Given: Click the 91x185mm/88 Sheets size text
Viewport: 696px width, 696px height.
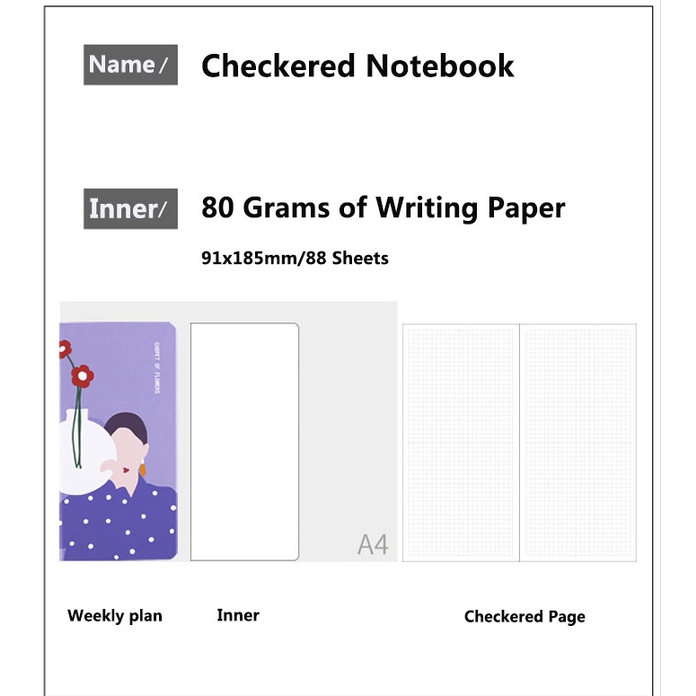Looking at the screenshot, I should tap(295, 258).
